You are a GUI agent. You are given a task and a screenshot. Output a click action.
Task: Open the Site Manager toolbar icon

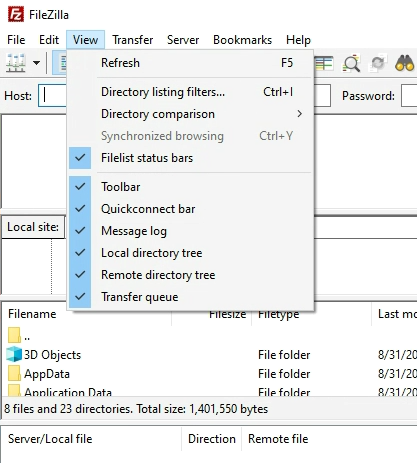pos(16,63)
